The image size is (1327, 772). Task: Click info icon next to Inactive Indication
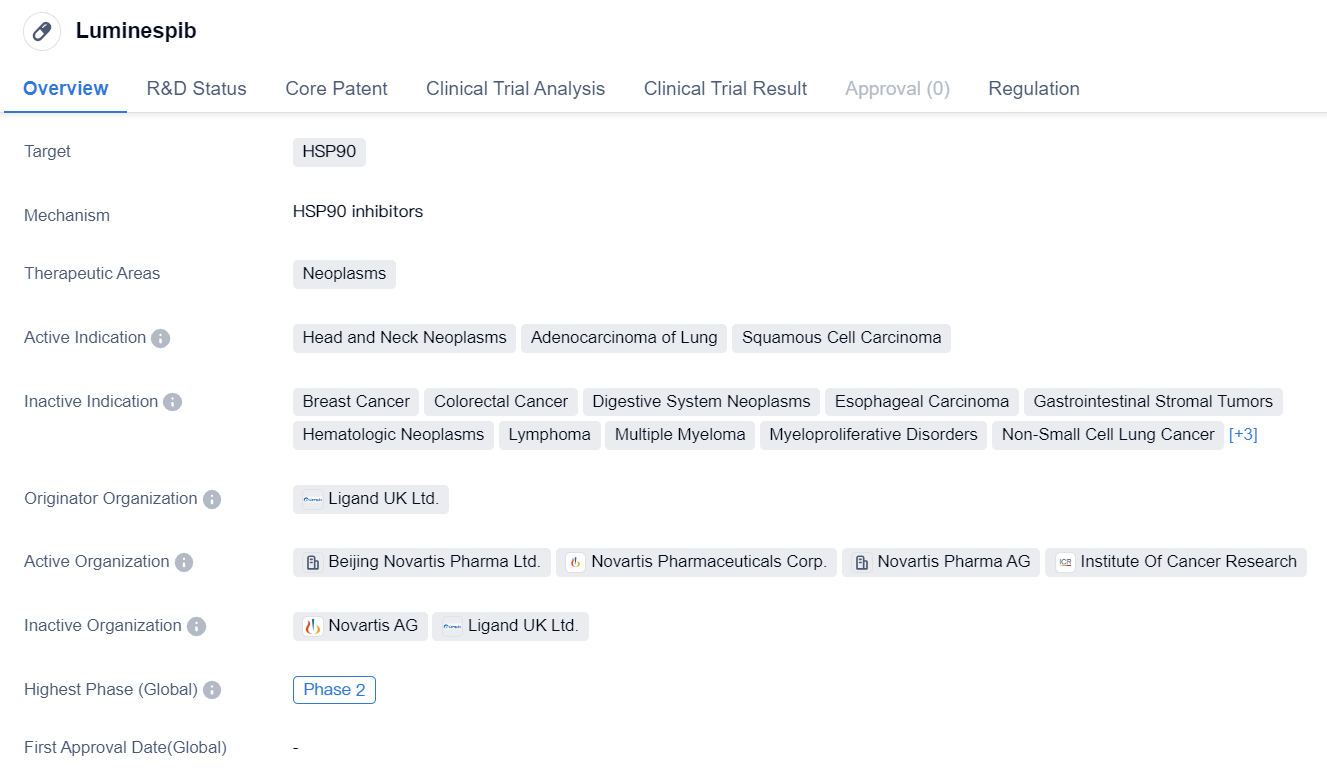click(x=173, y=402)
